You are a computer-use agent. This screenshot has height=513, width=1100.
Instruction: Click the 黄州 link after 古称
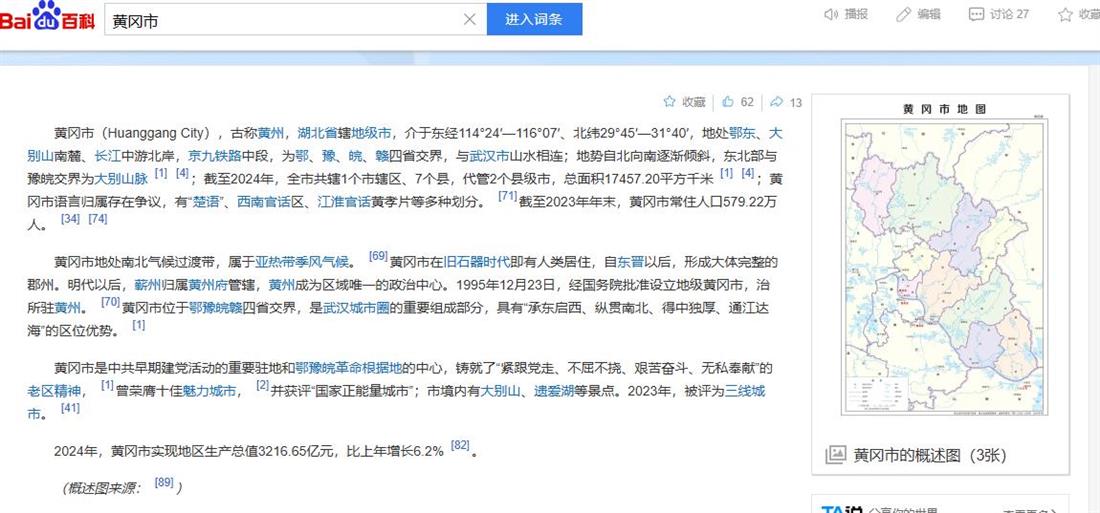(x=270, y=133)
